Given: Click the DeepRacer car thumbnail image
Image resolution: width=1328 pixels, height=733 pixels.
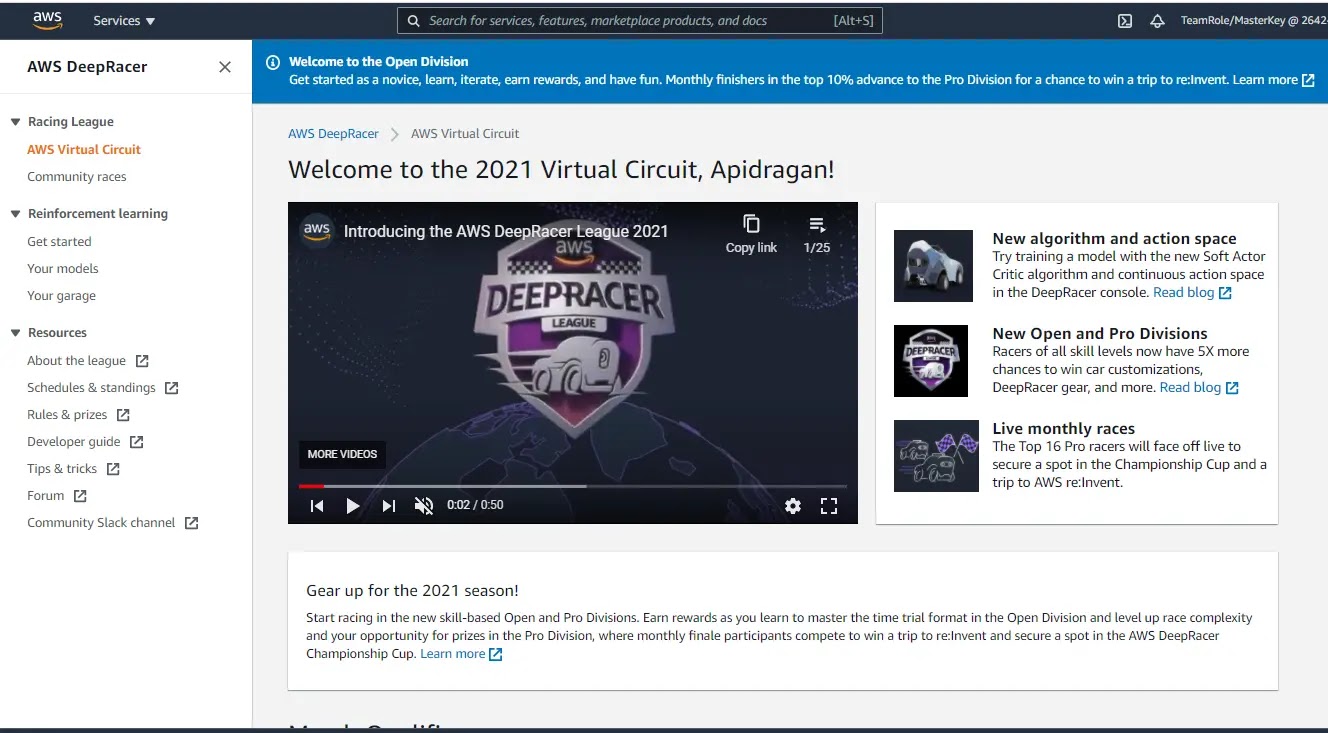Looking at the screenshot, I should tap(933, 266).
